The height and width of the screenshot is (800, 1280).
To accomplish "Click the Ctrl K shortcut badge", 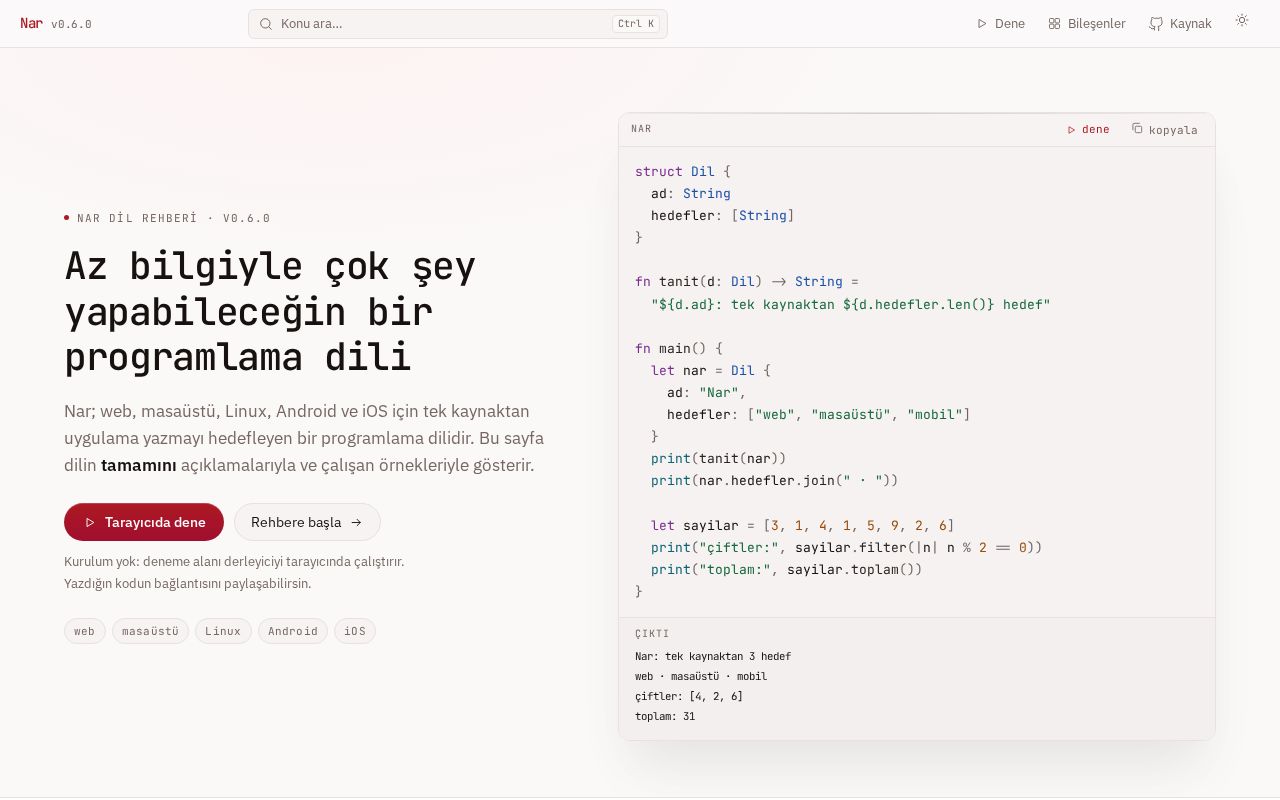I will click(x=636, y=24).
